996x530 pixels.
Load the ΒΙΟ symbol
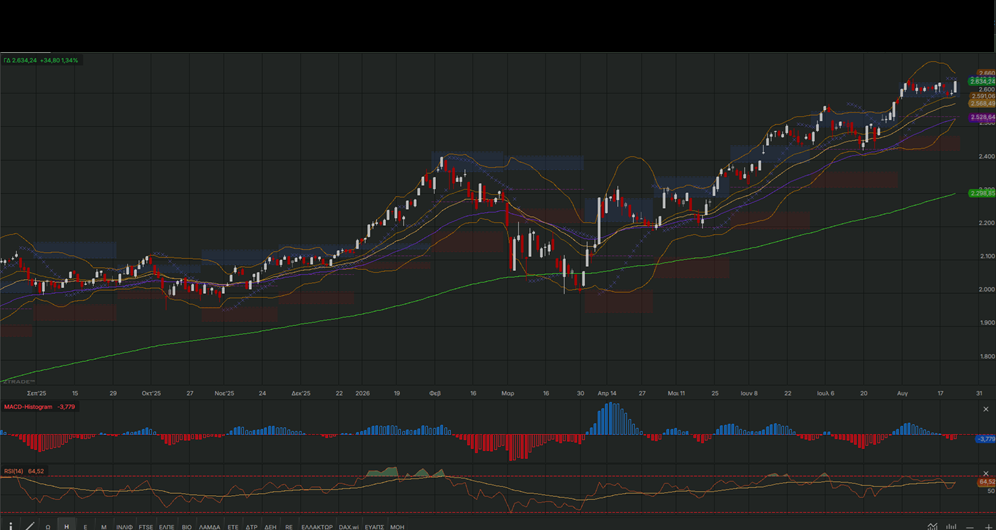[187, 527]
